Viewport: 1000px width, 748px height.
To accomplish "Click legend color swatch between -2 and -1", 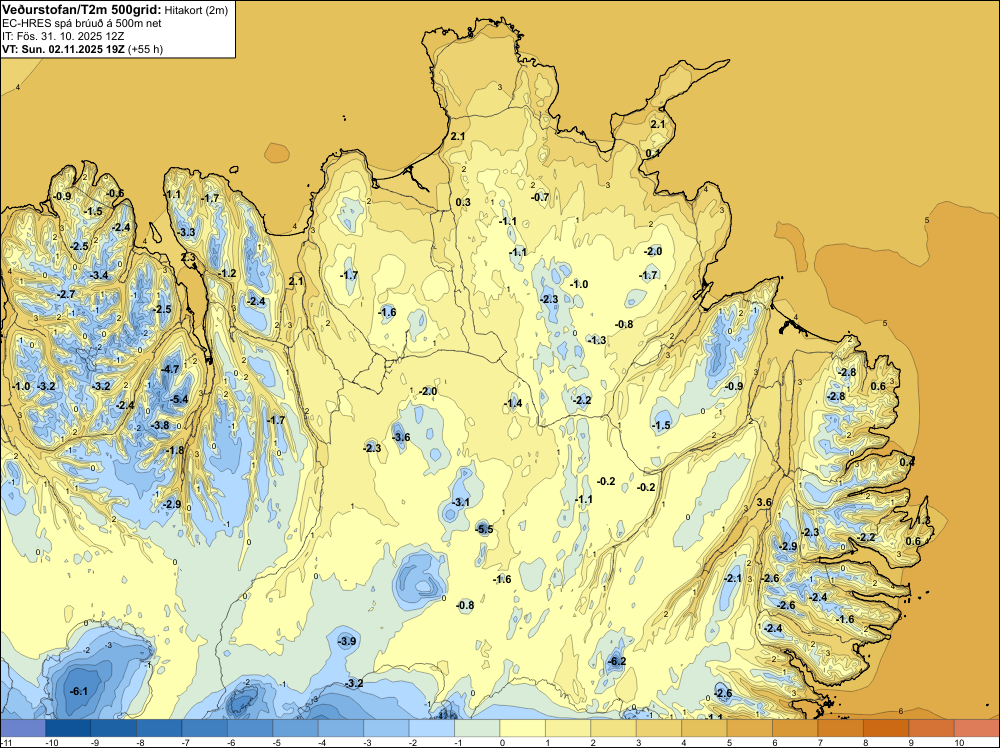I will coord(431,728).
